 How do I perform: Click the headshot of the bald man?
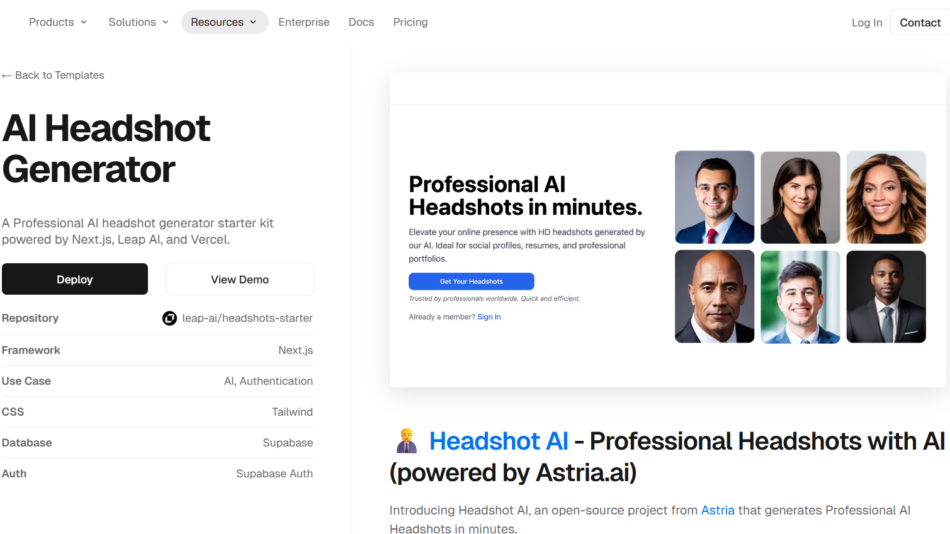pos(714,297)
